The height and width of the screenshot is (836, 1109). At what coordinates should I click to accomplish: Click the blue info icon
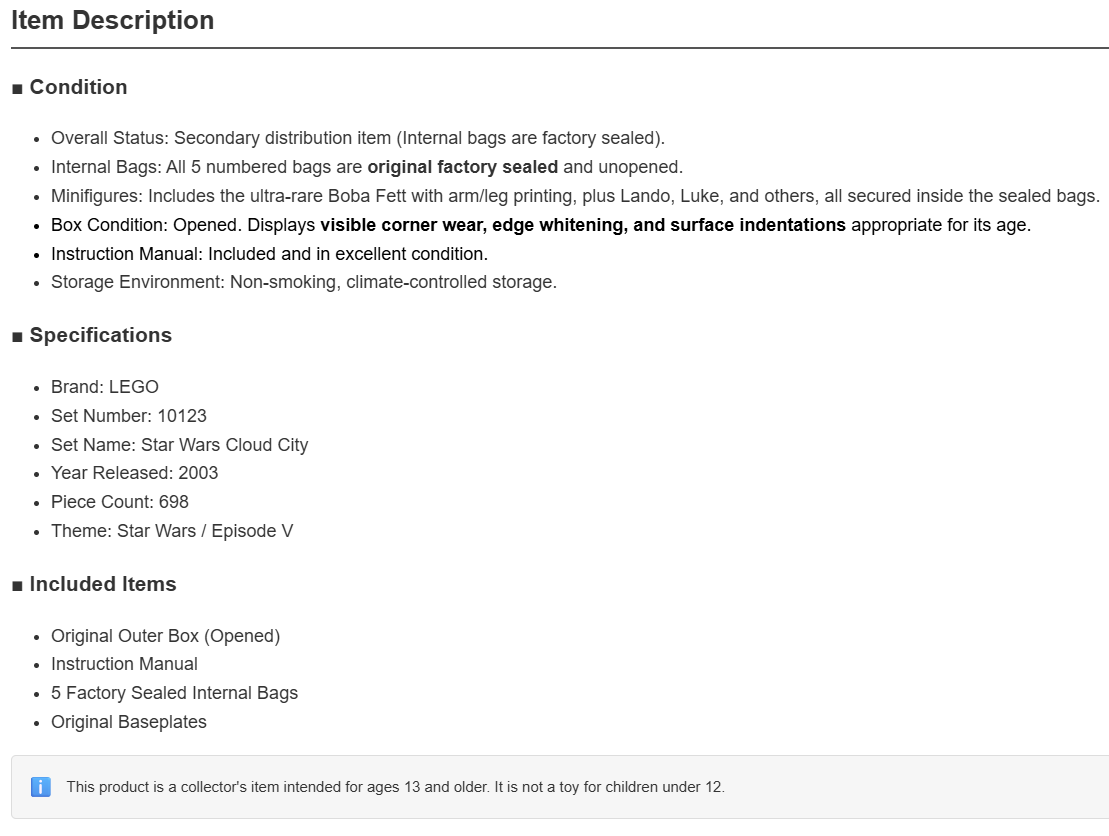pos(41,786)
